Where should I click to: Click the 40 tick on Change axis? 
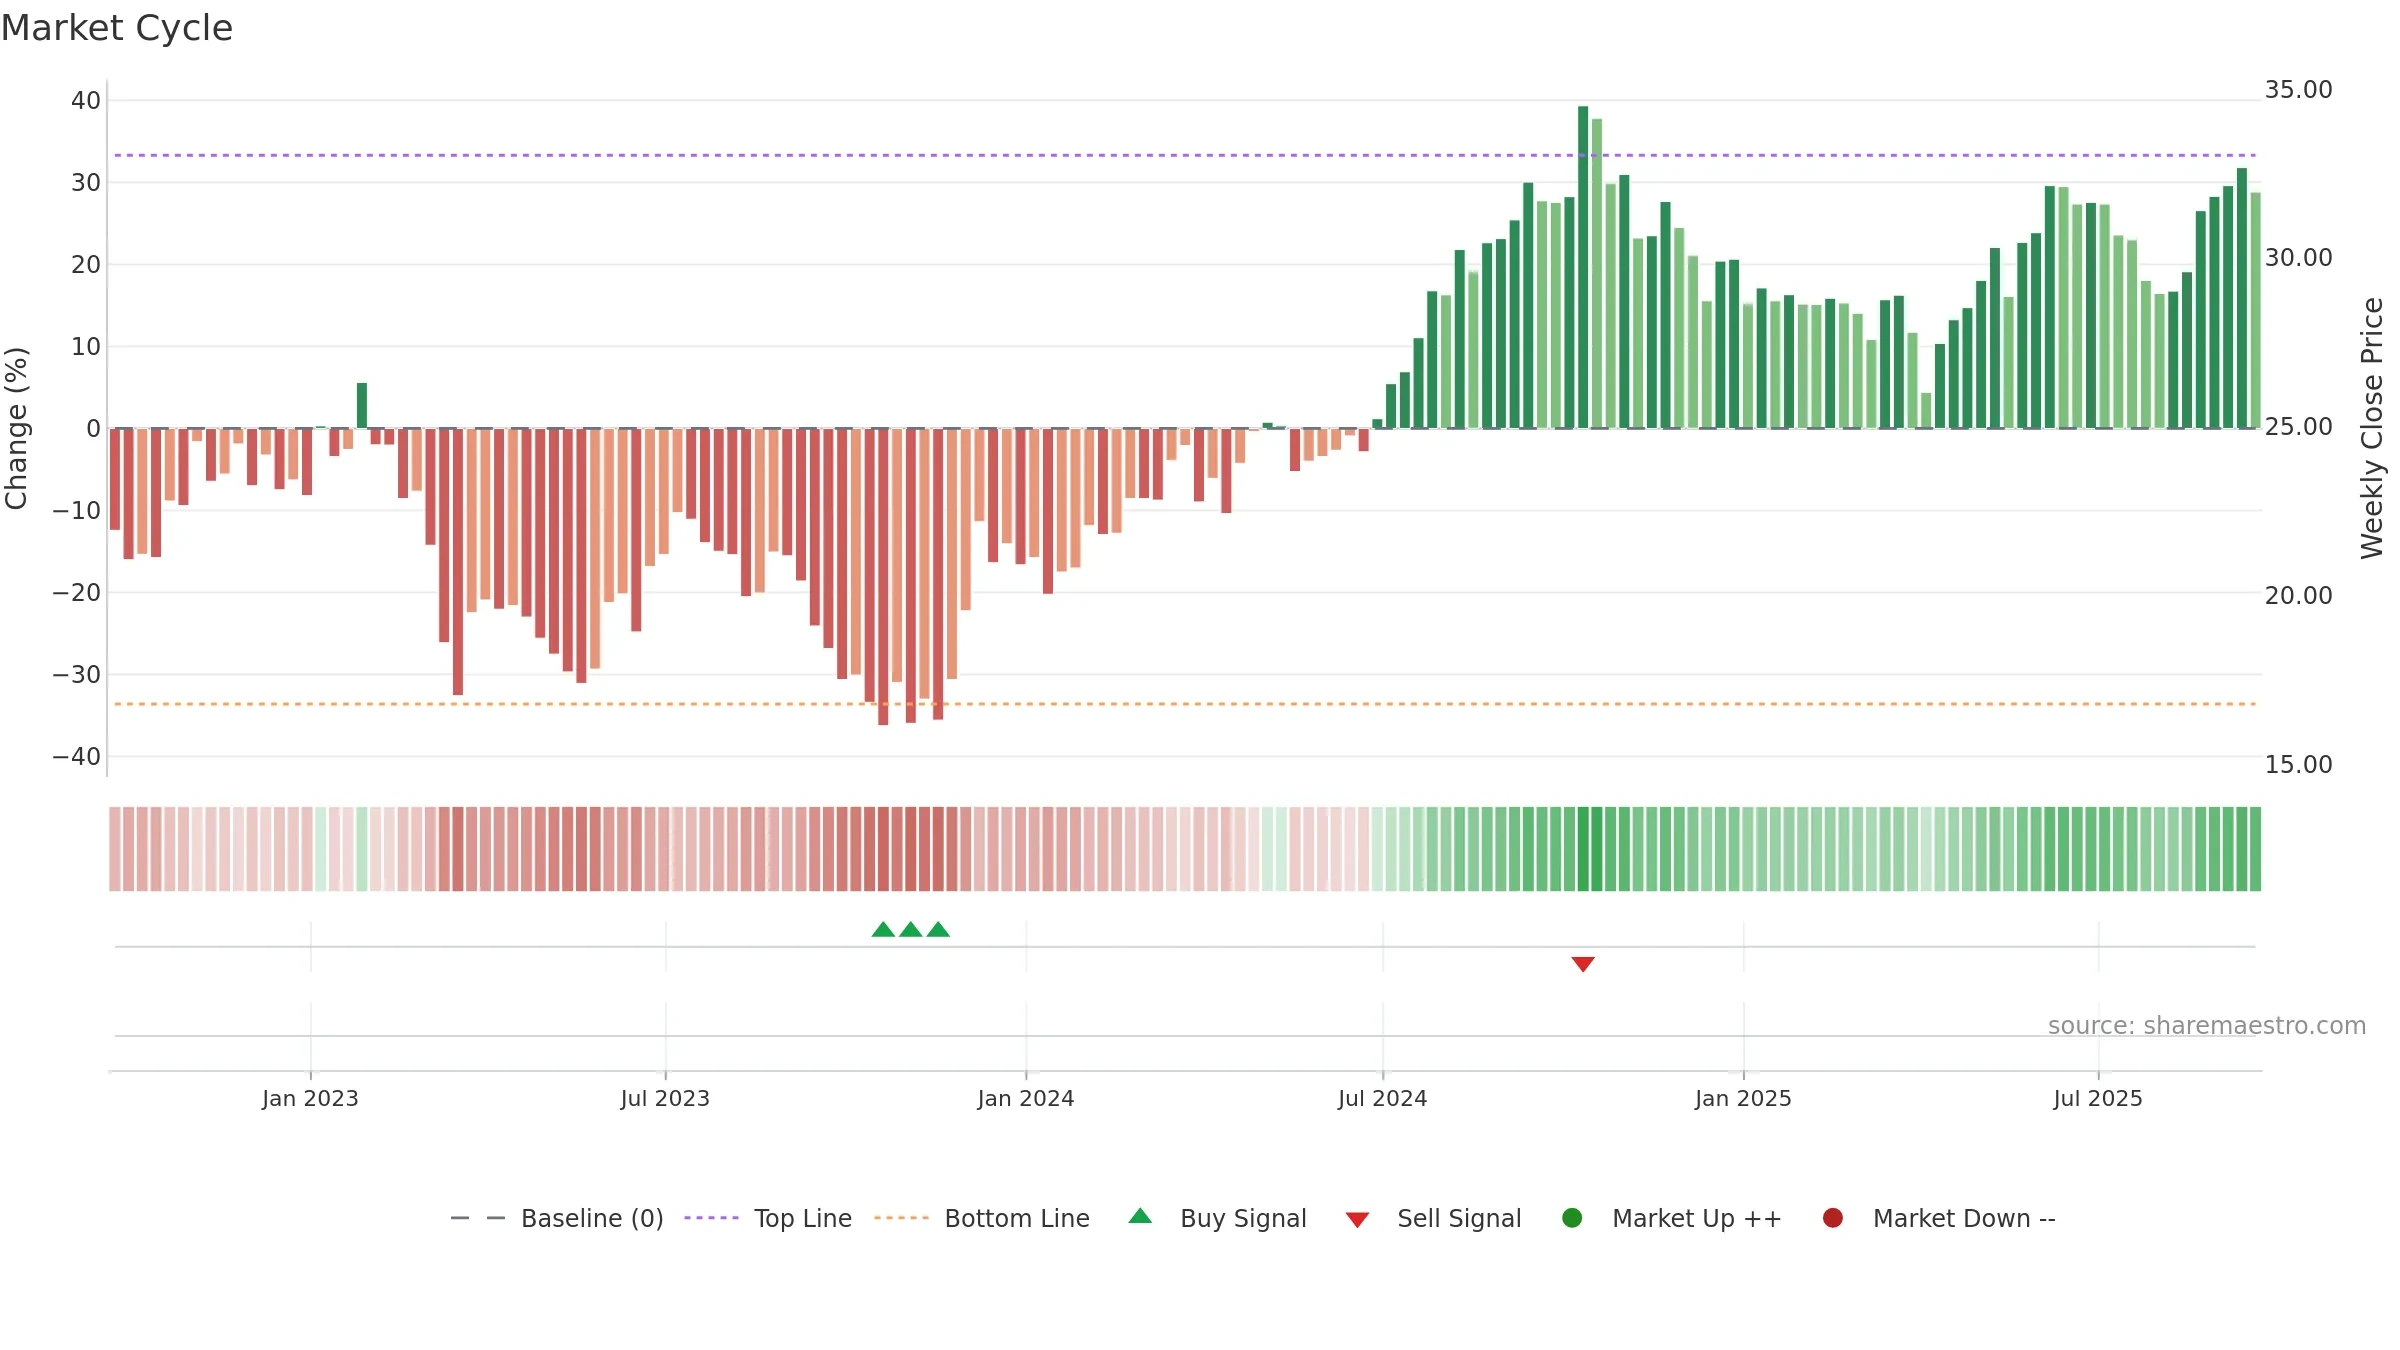pos(86,100)
